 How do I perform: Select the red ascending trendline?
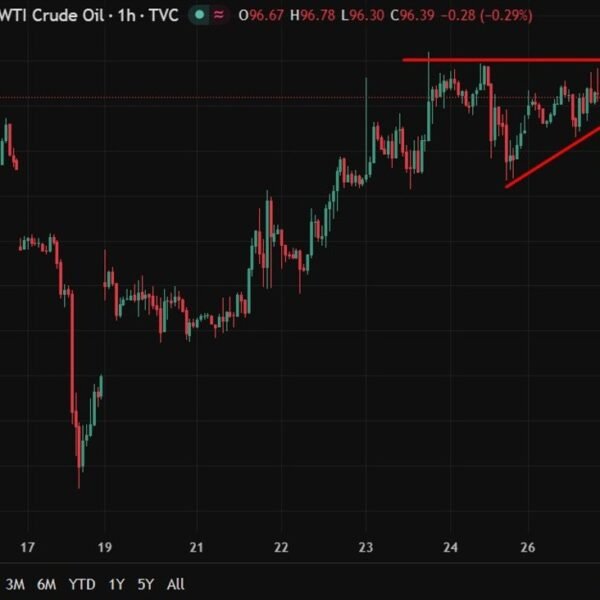(x=550, y=160)
